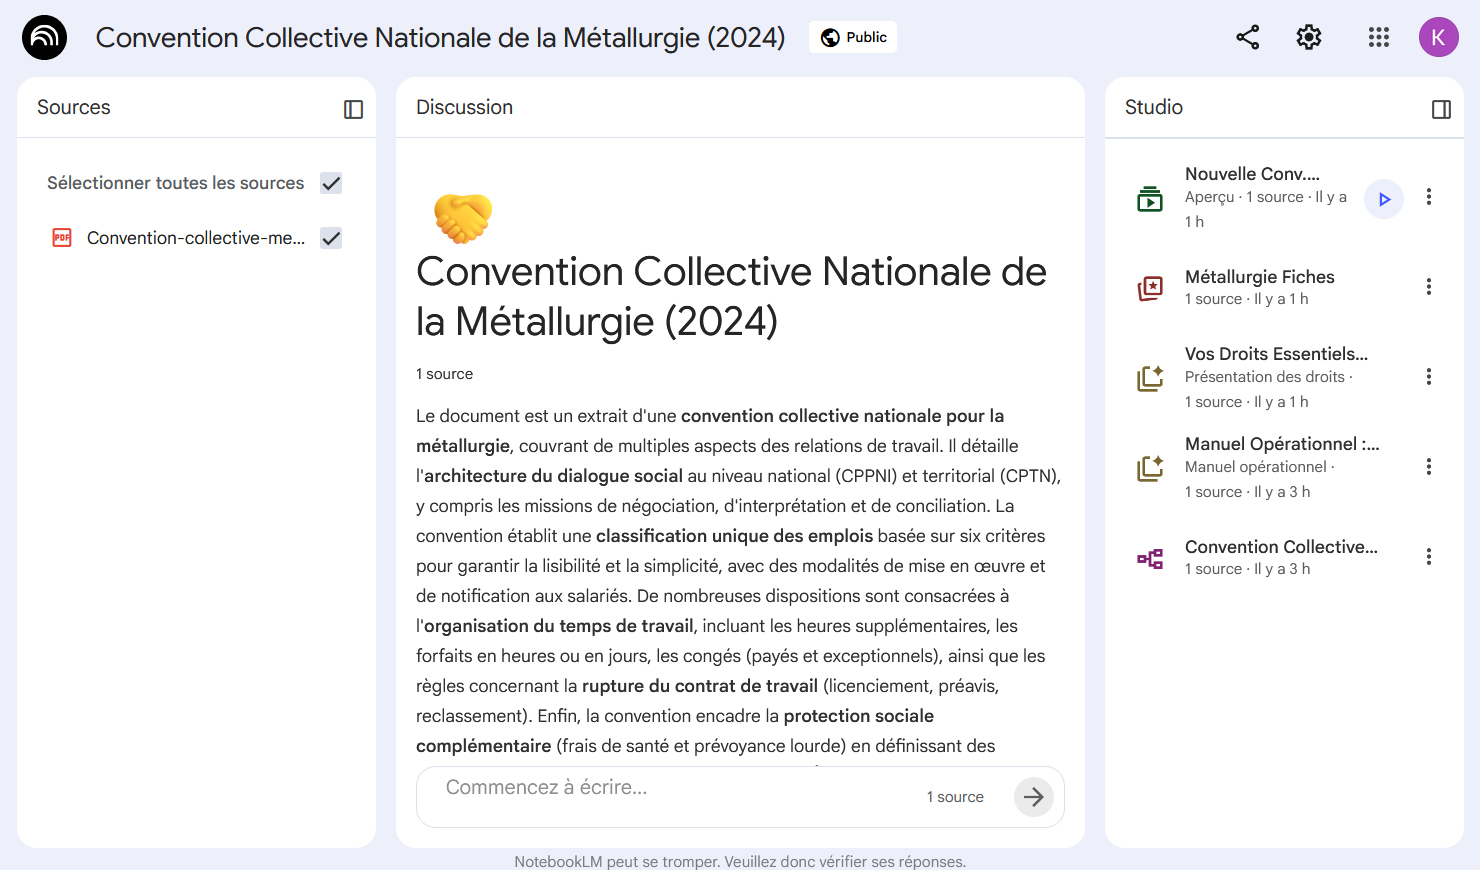
Task: Click the Public visibility badge
Action: pyautogui.click(x=853, y=38)
